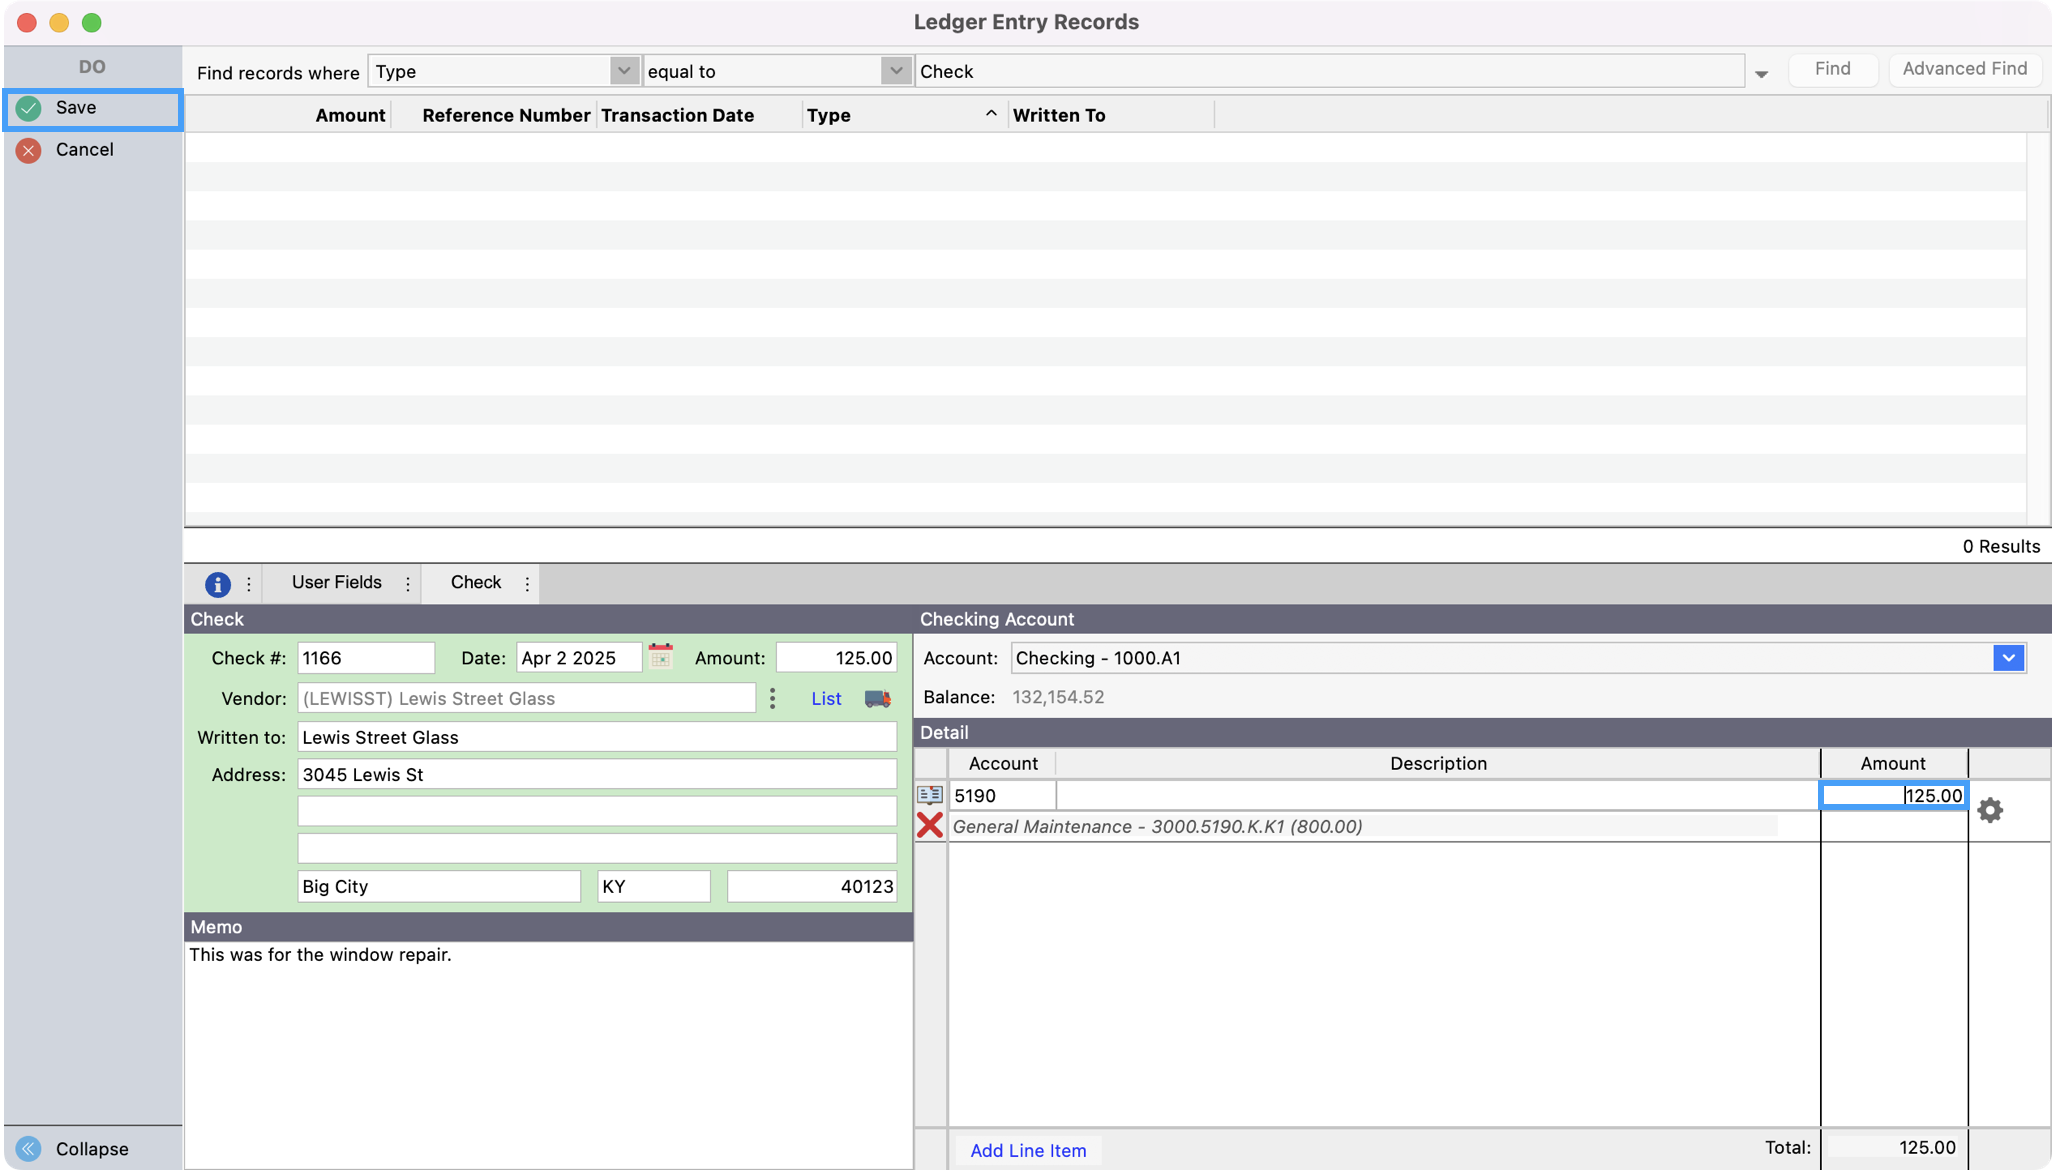The height and width of the screenshot is (1170, 2052).
Task: Open the Checking account dropdown
Action: click(2008, 658)
